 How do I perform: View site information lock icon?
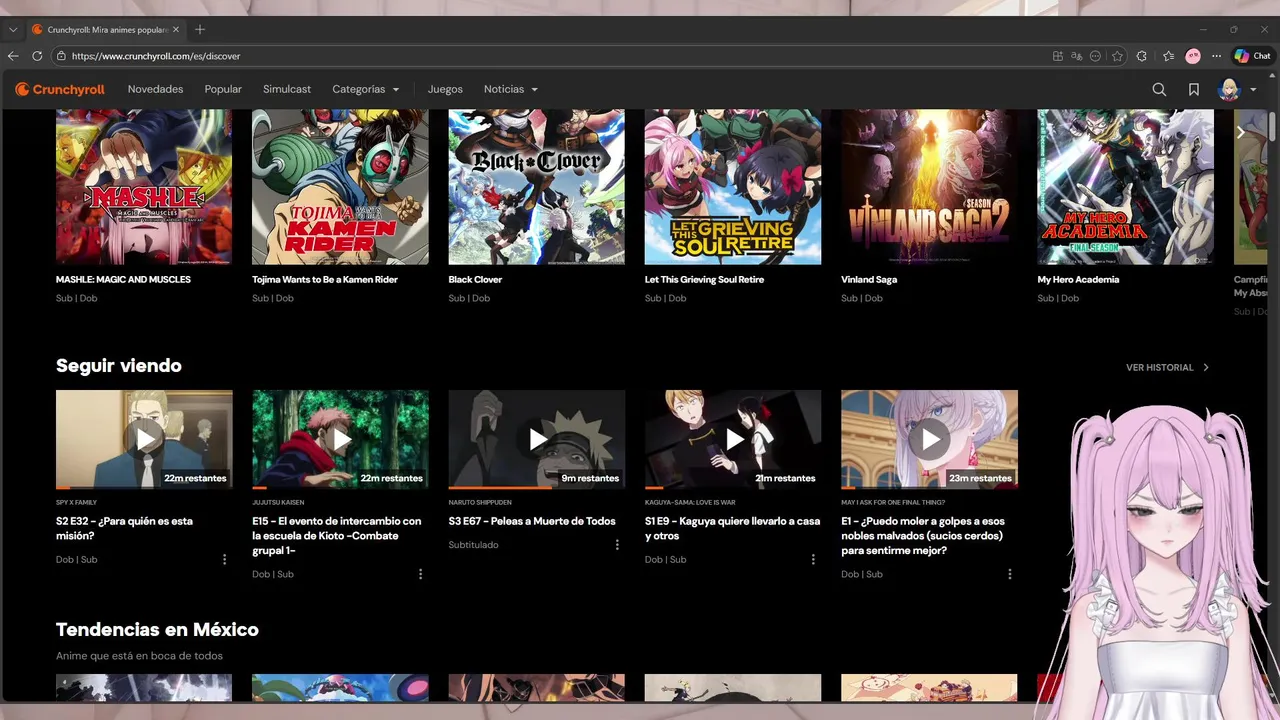tap(61, 56)
